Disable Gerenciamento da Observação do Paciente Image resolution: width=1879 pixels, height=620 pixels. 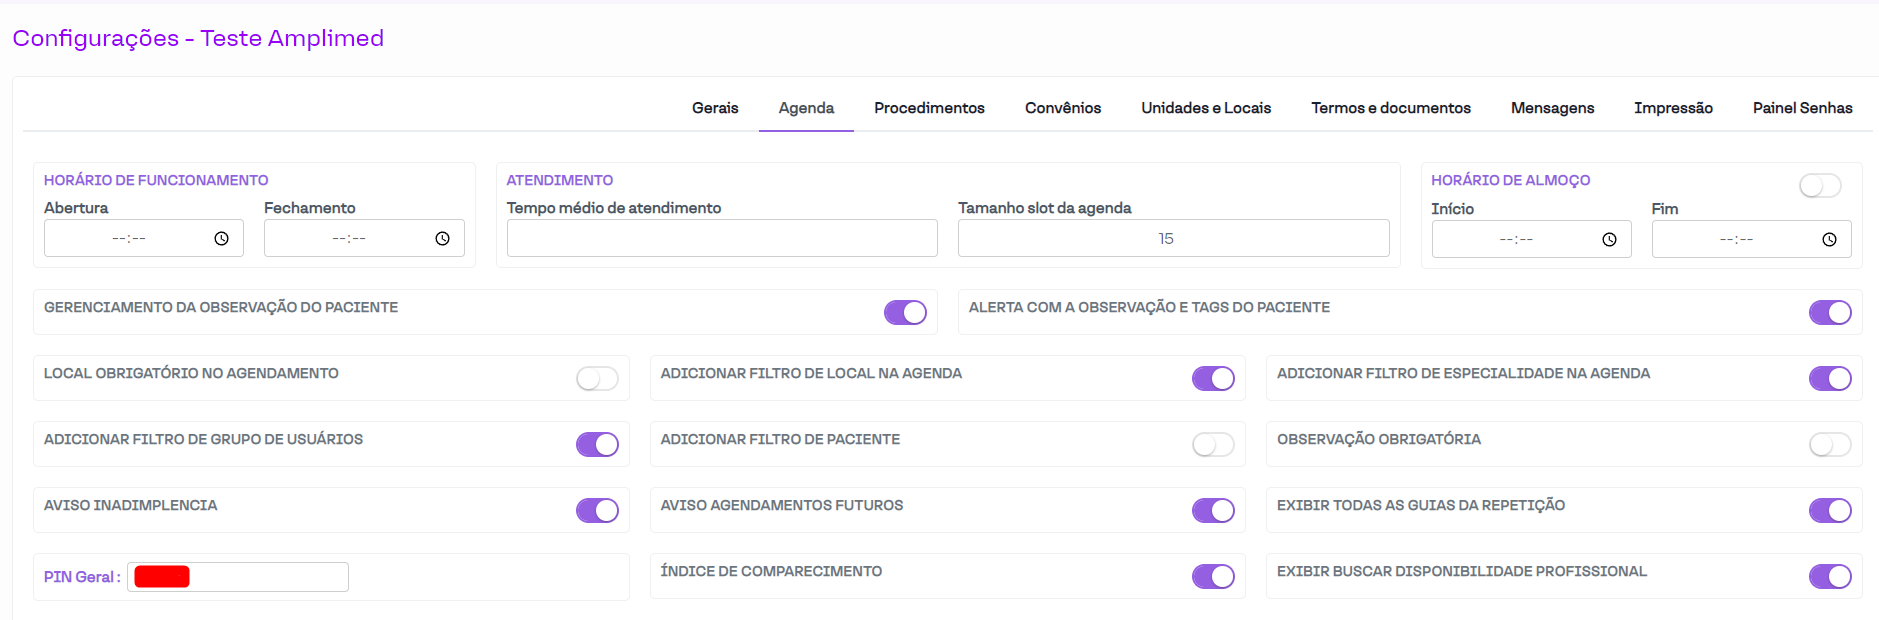click(905, 313)
